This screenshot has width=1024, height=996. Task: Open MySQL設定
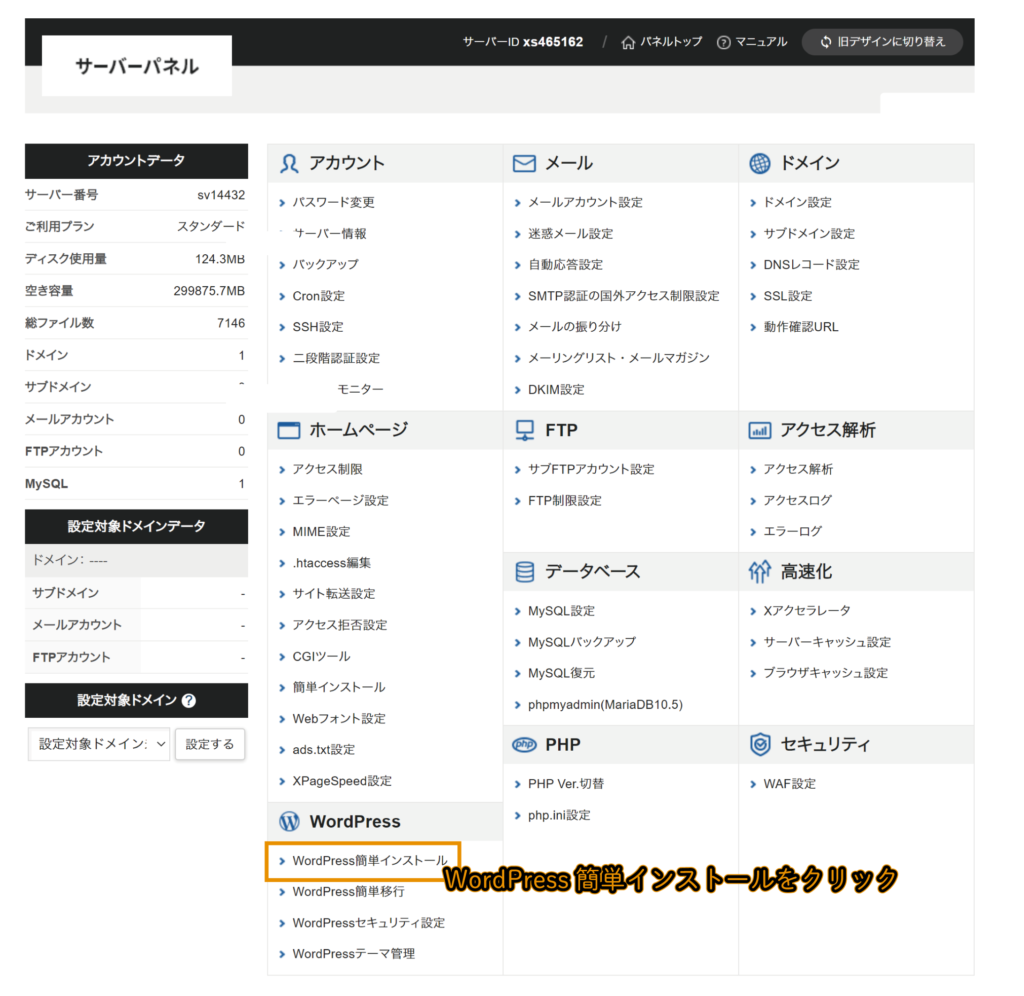point(561,611)
